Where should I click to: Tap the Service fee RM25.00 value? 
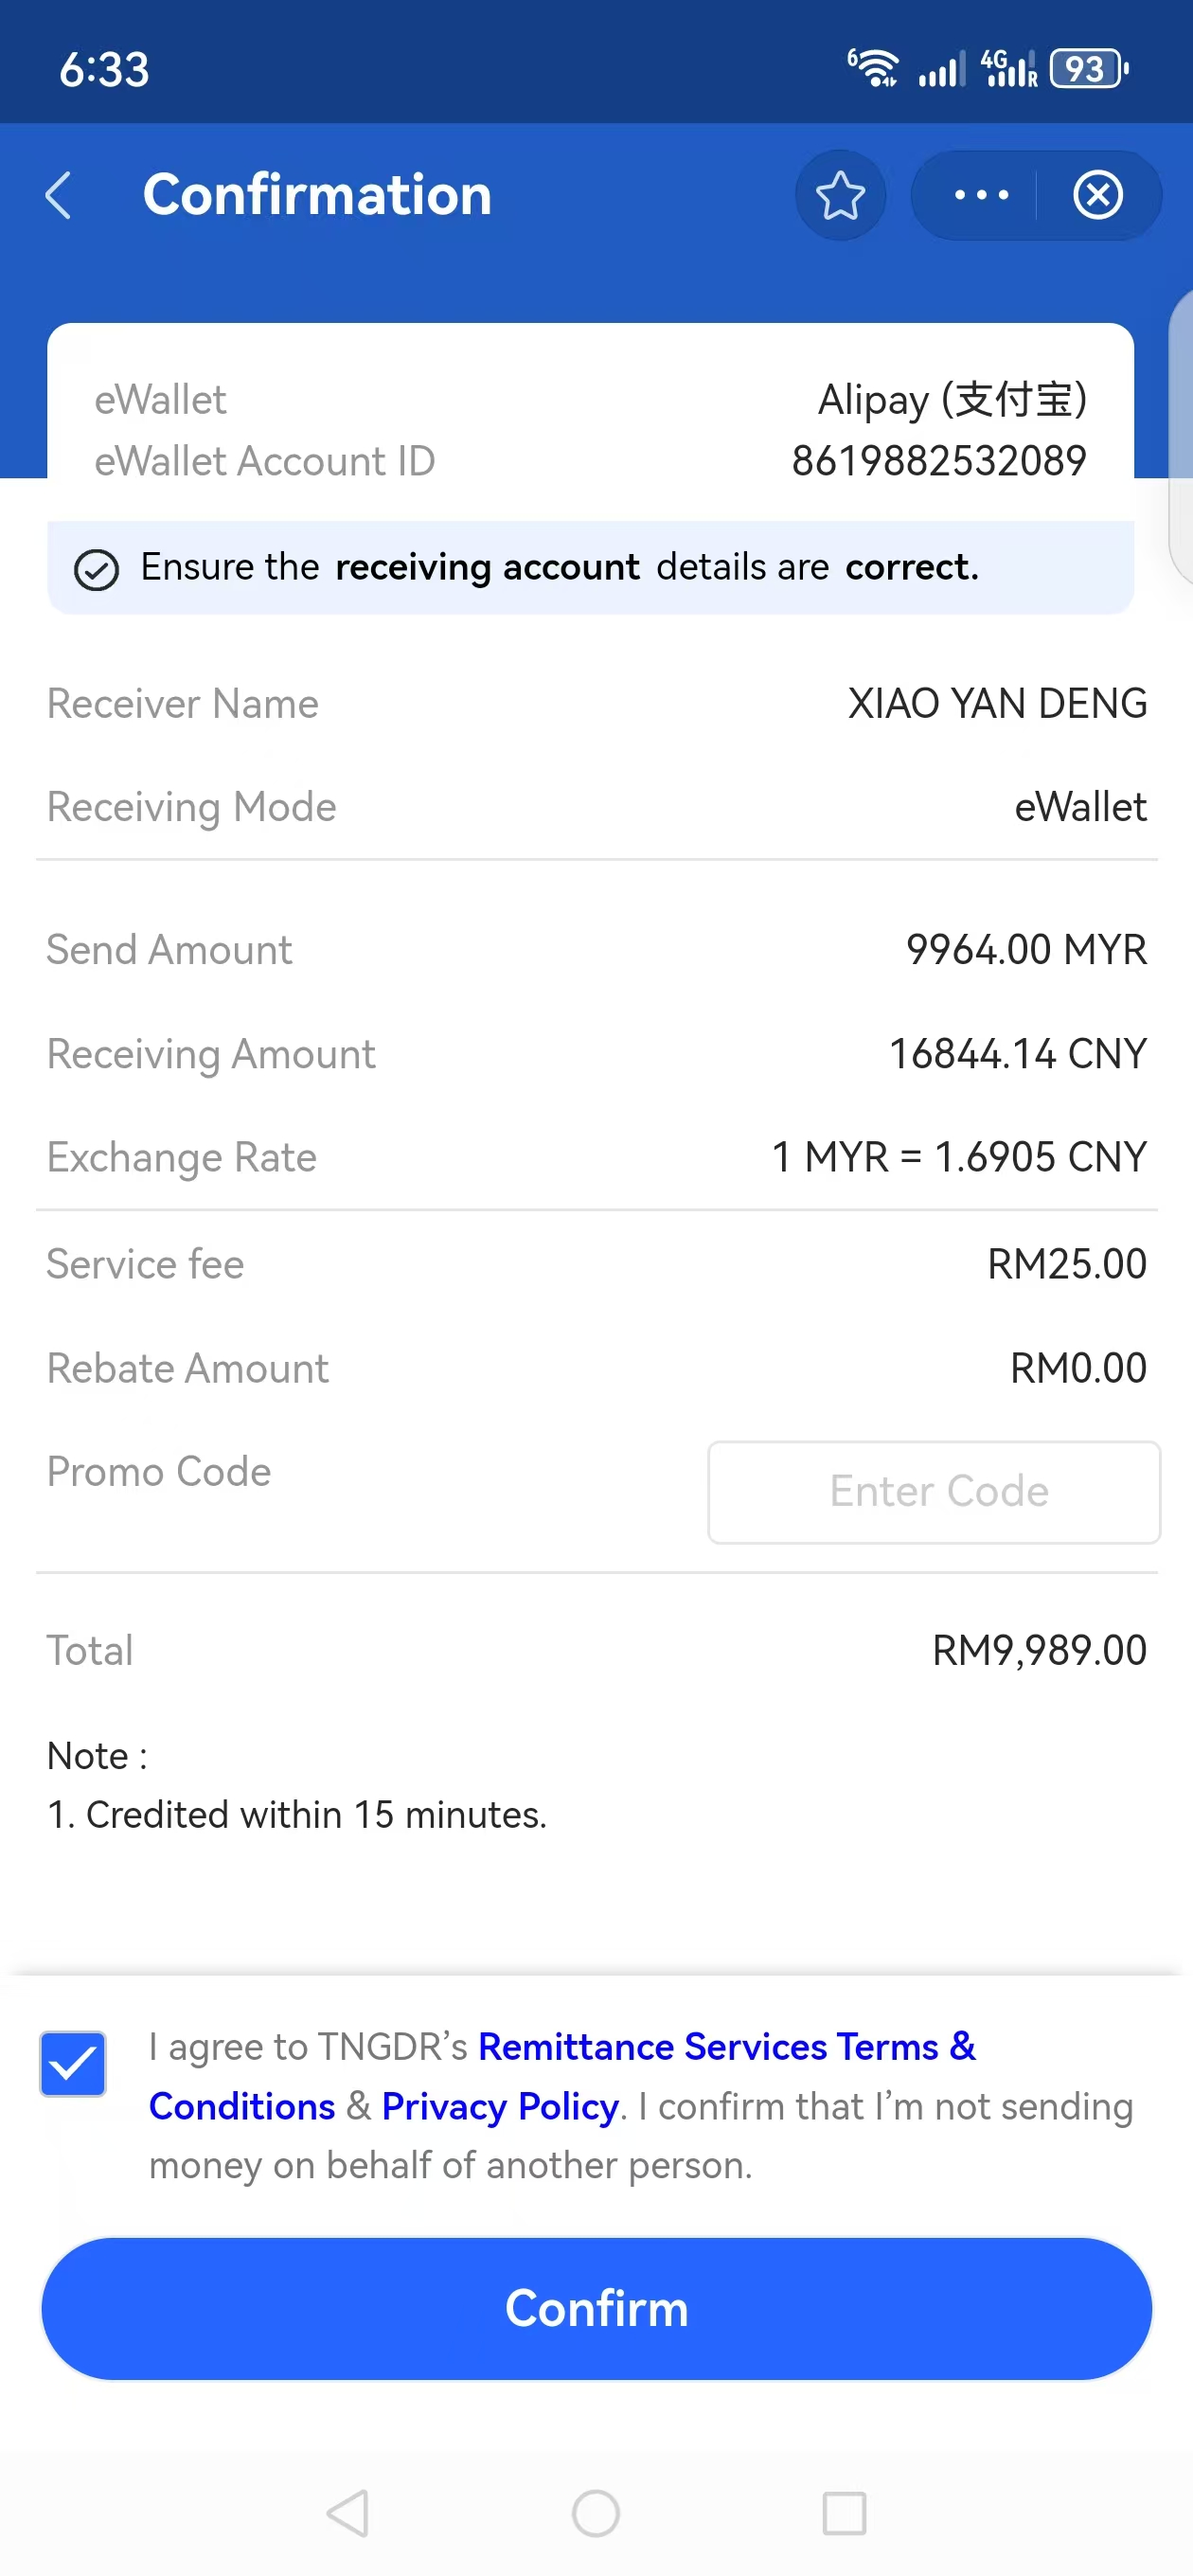coord(1066,1264)
